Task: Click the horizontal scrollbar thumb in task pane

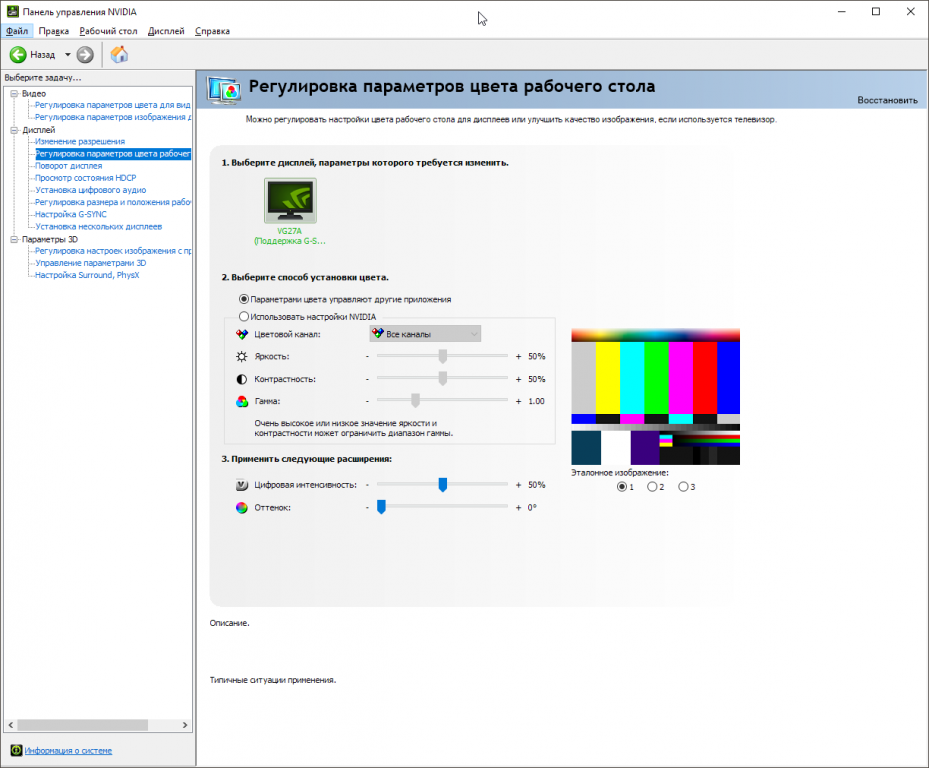Action: point(82,725)
